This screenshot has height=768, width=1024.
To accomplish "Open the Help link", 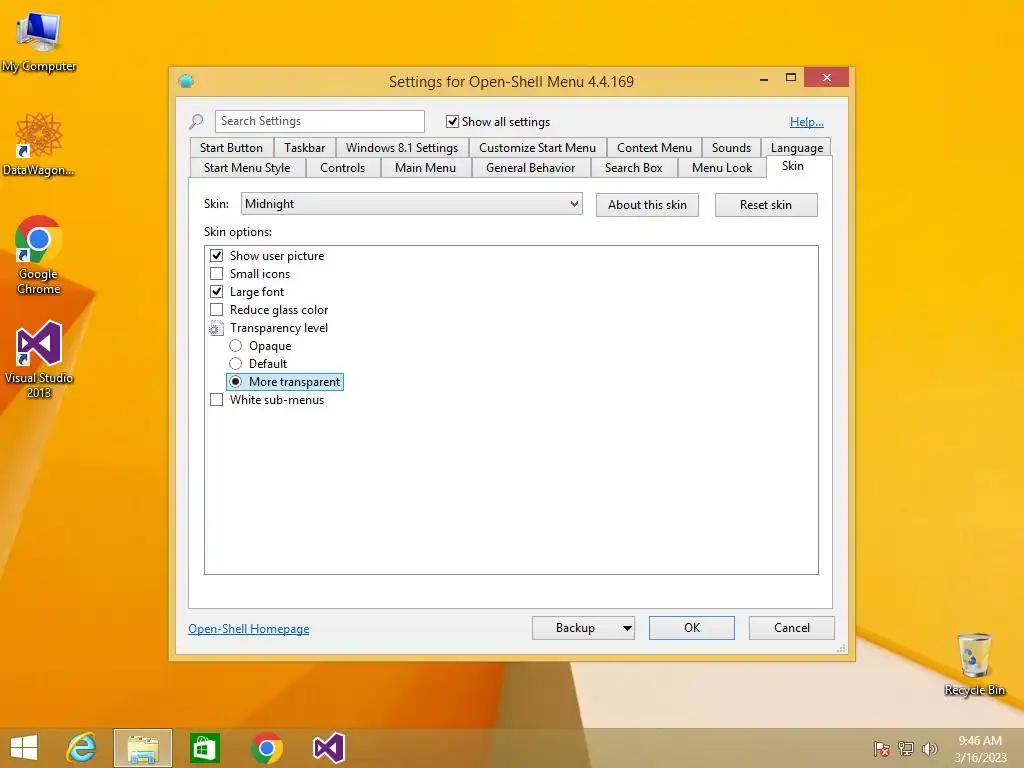I will point(807,121).
